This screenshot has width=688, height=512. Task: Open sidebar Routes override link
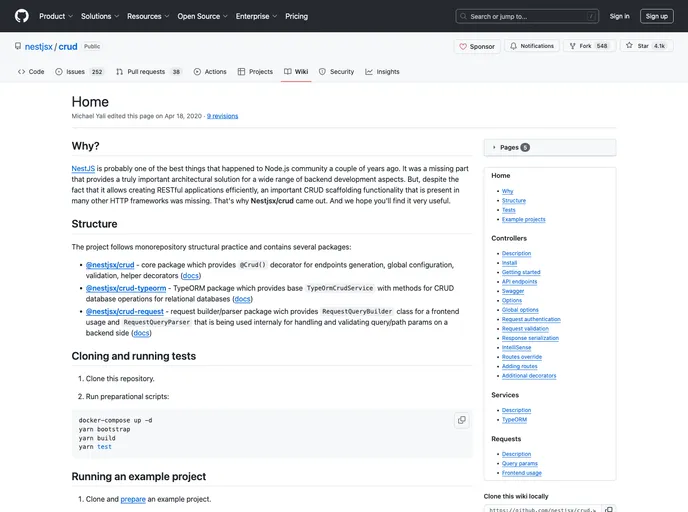[x=522, y=357]
